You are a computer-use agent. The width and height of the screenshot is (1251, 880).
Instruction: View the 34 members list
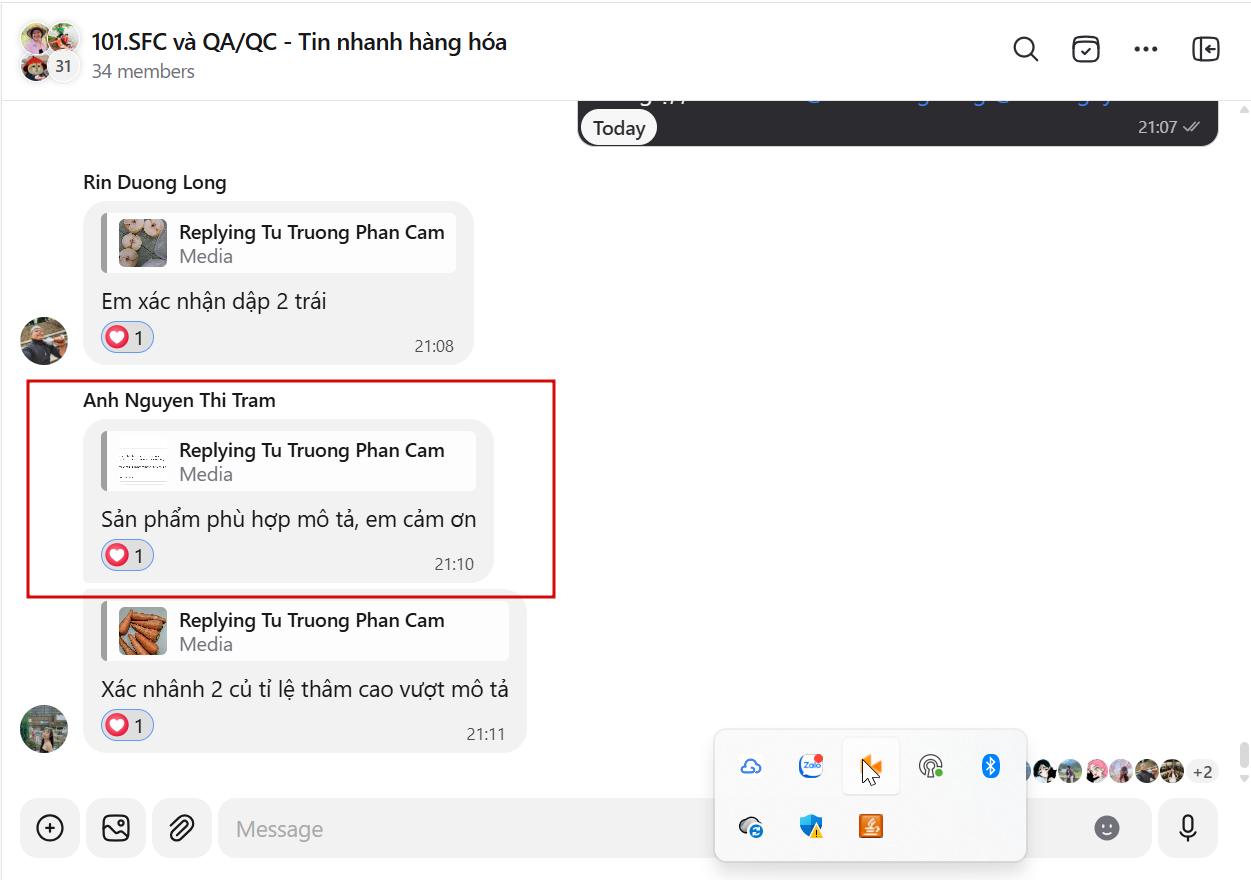(x=143, y=72)
